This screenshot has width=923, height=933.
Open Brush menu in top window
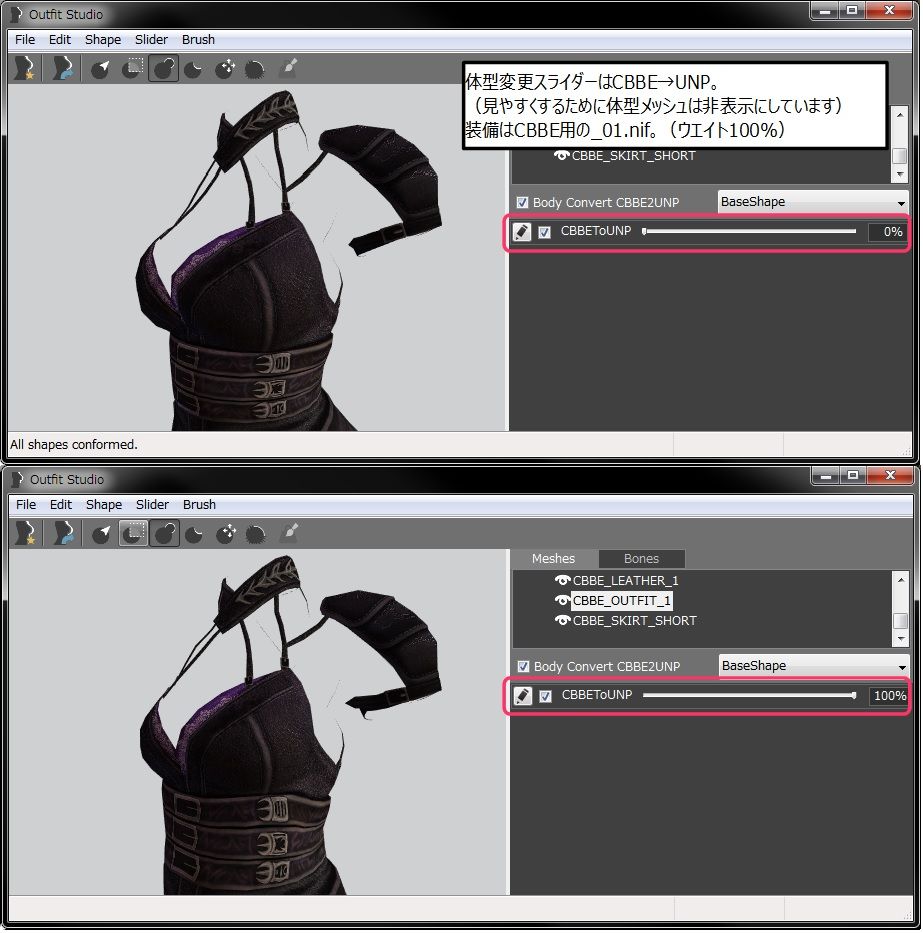pos(198,40)
